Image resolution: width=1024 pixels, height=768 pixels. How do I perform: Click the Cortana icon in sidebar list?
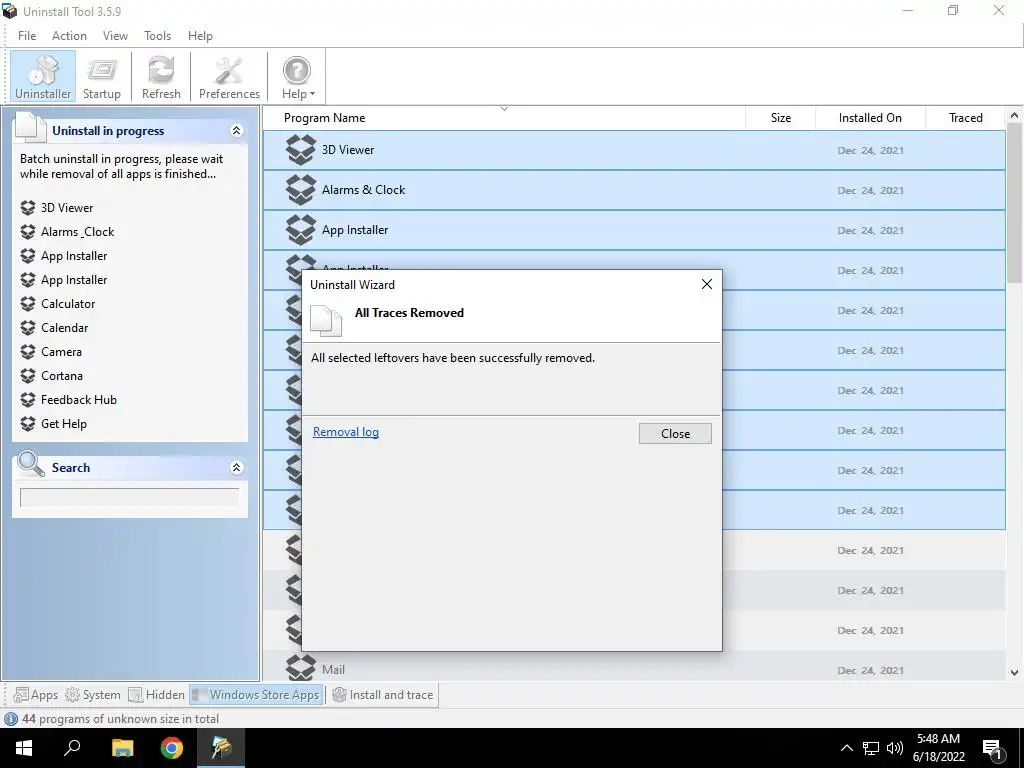tap(27, 376)
